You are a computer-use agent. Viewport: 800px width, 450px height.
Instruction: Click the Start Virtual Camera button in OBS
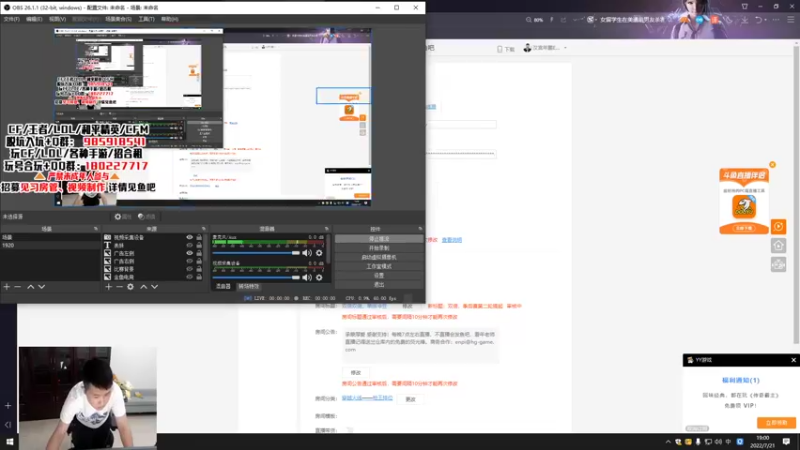click(x=379, y=257)
